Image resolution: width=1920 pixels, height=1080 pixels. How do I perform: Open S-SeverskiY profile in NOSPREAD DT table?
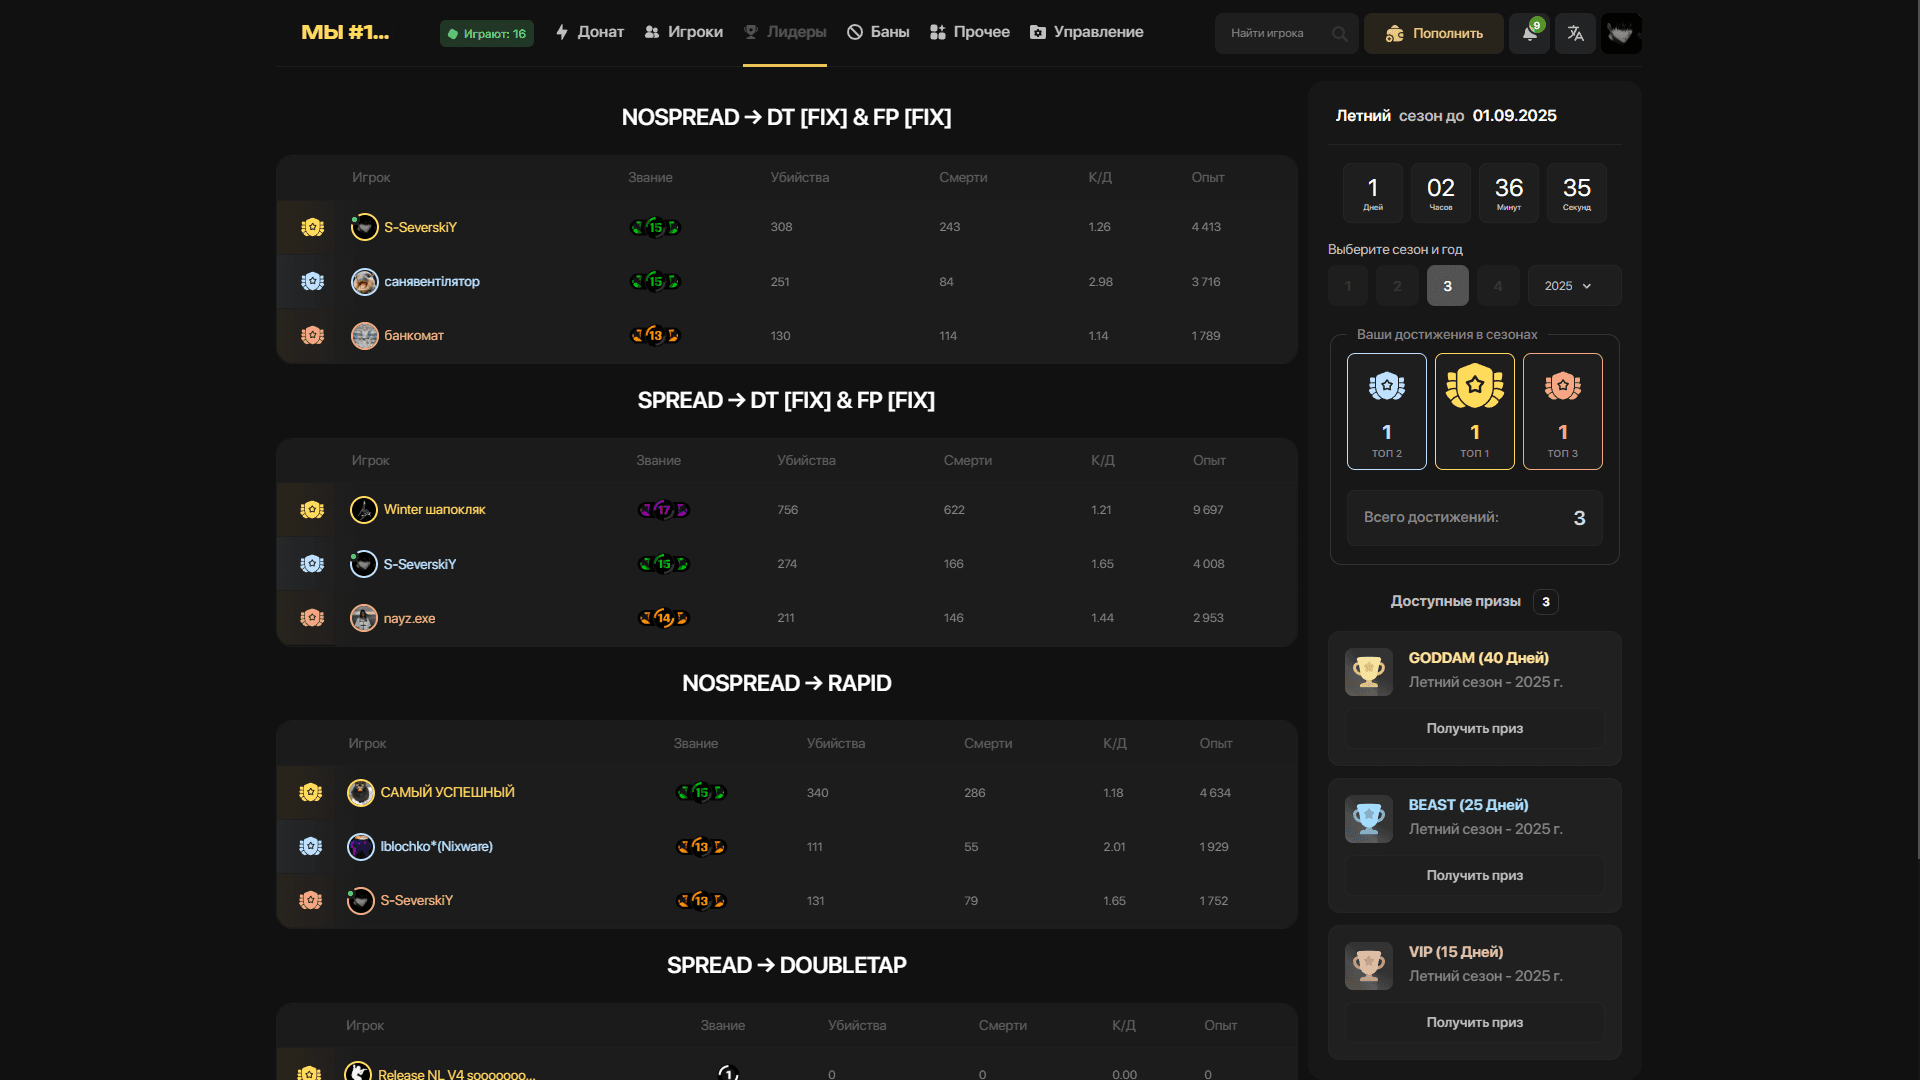tap(420, 227)
